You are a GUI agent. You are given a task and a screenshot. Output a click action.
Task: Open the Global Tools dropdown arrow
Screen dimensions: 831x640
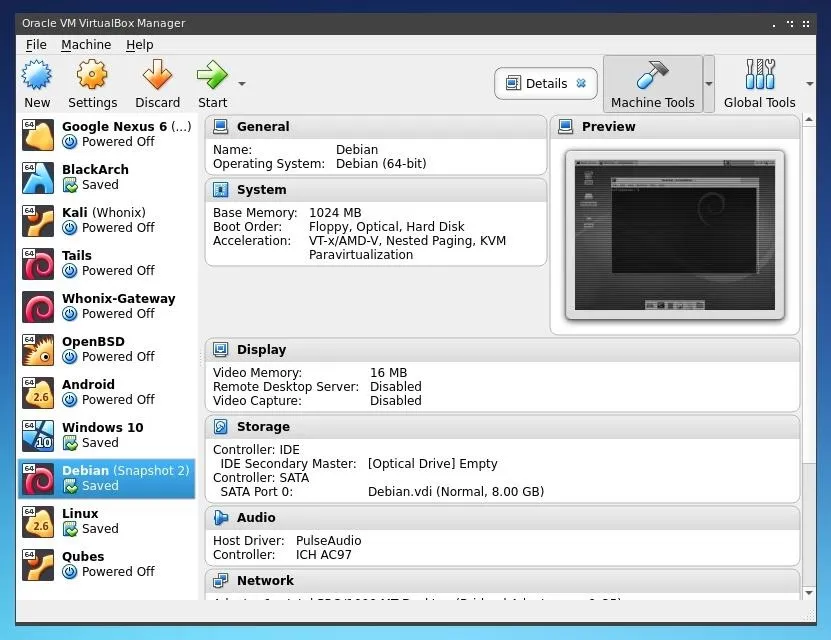click(809, 84)
